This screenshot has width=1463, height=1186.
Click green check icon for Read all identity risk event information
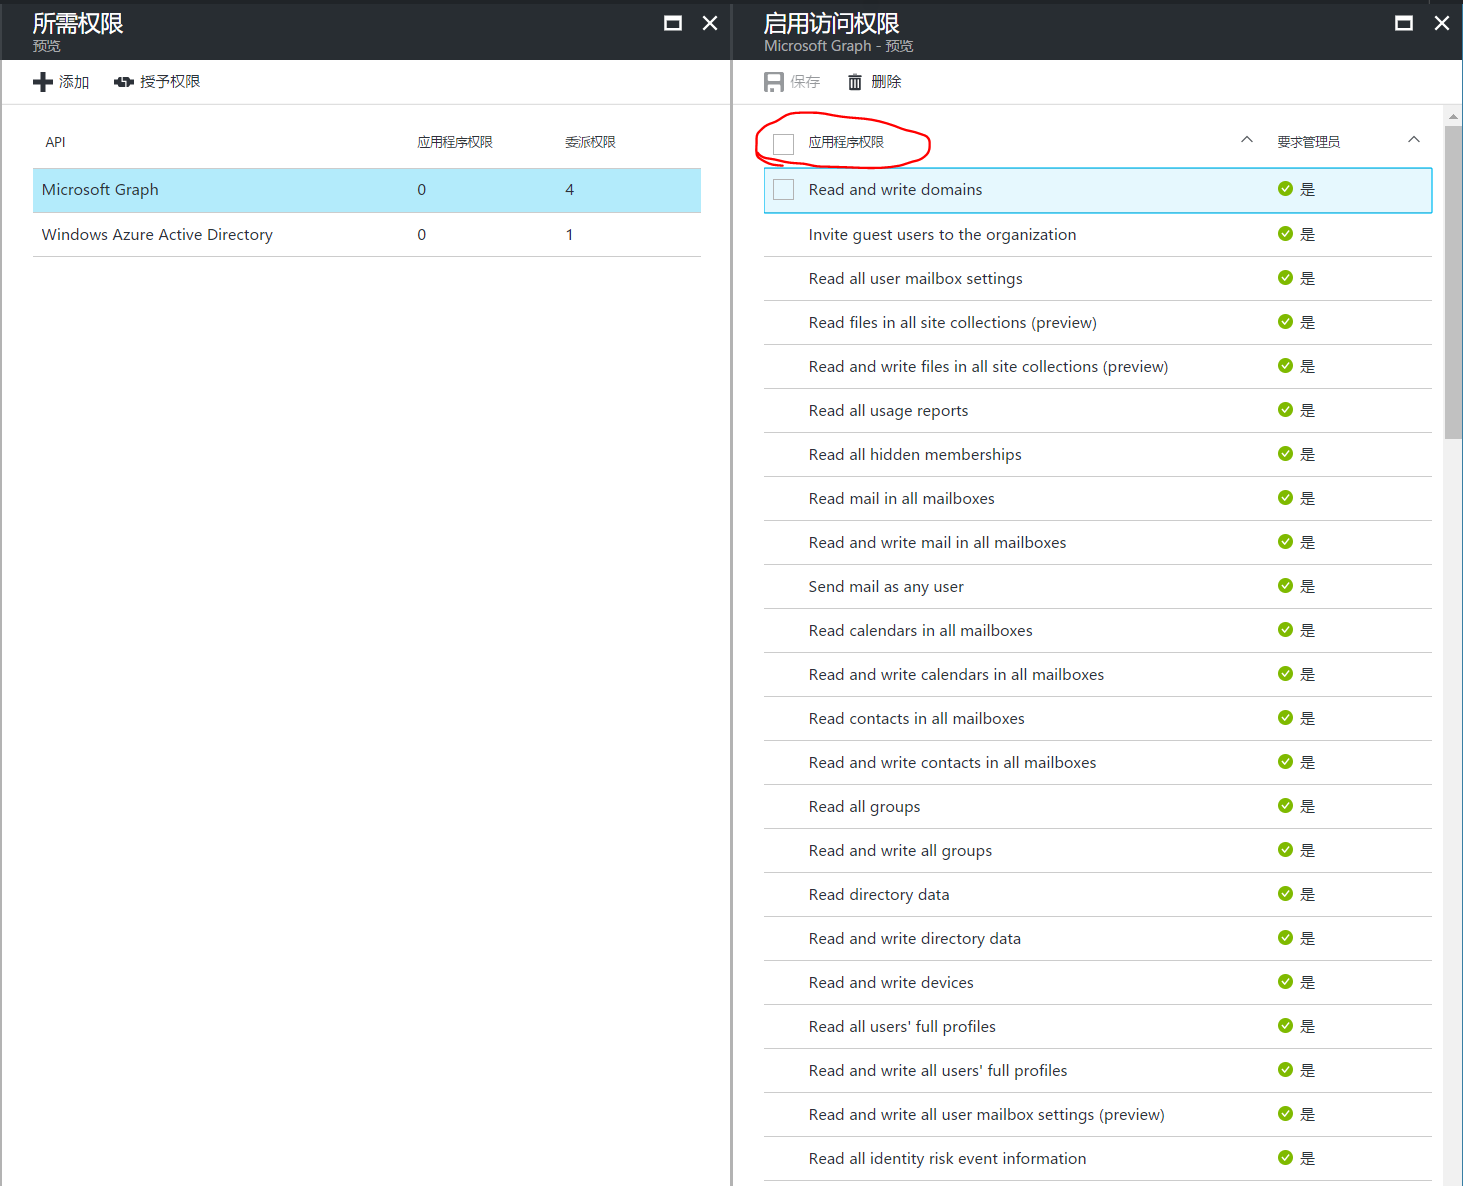coord(1285,1157)
